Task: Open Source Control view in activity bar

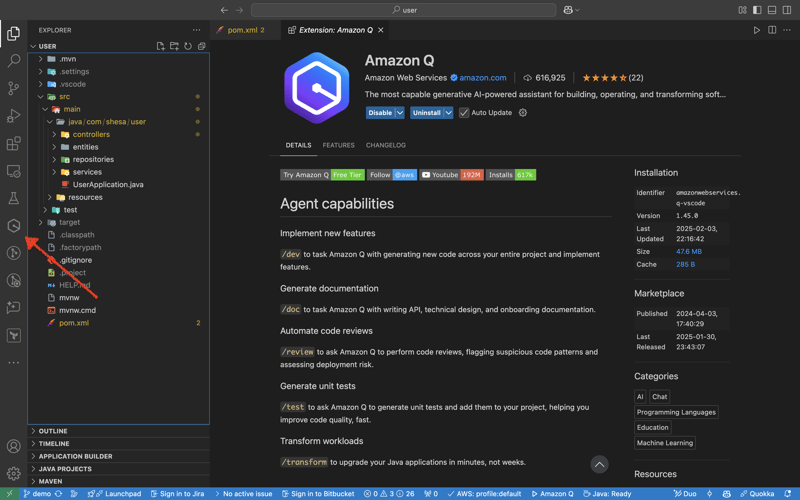Action: click(13, 89)
